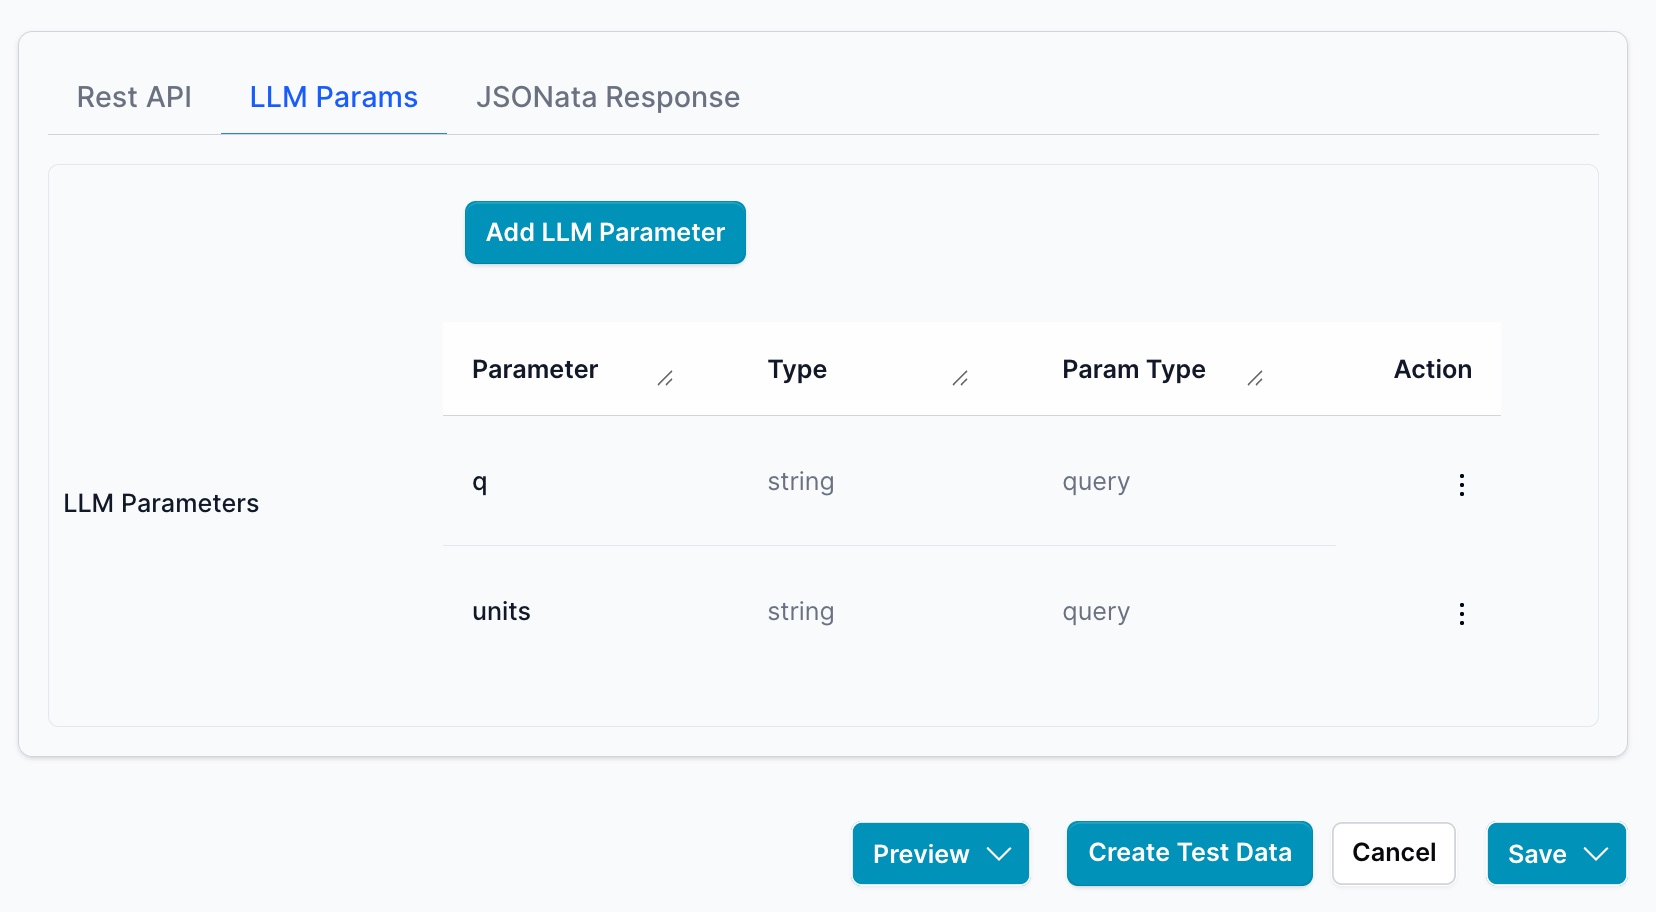Click the Type column resize handle
The width and height of the screenshot is (1656, 912).
(960, 378)
